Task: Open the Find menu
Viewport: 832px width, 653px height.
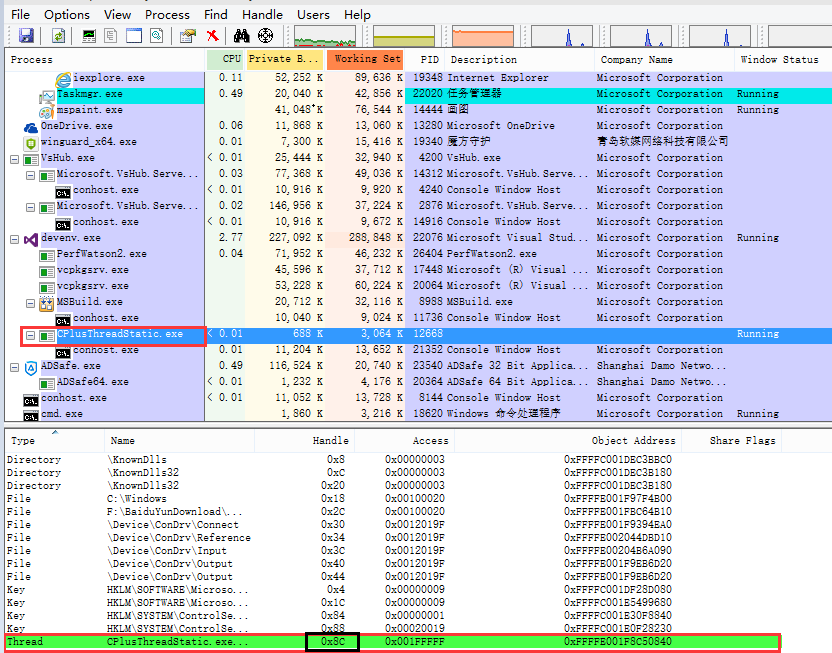Action: tap(215, 15)
